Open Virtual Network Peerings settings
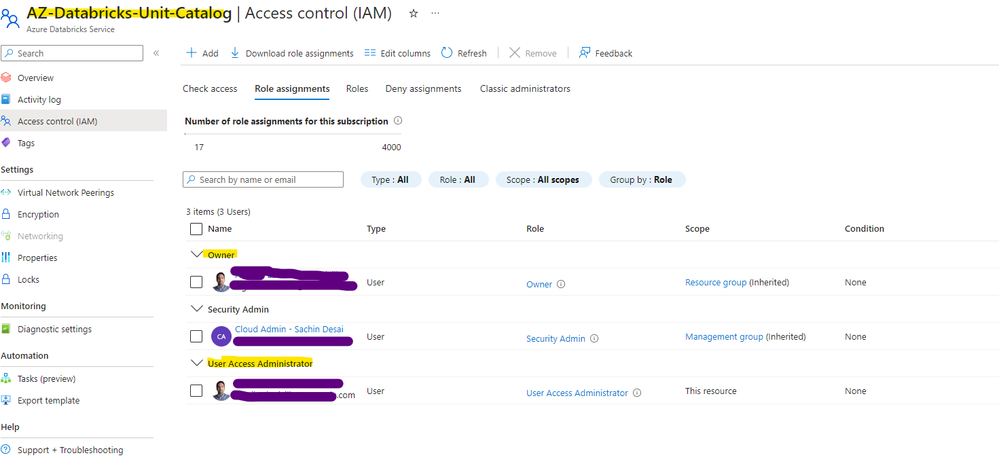The width and height of the screenshot is (999, 456). point(65,193)
